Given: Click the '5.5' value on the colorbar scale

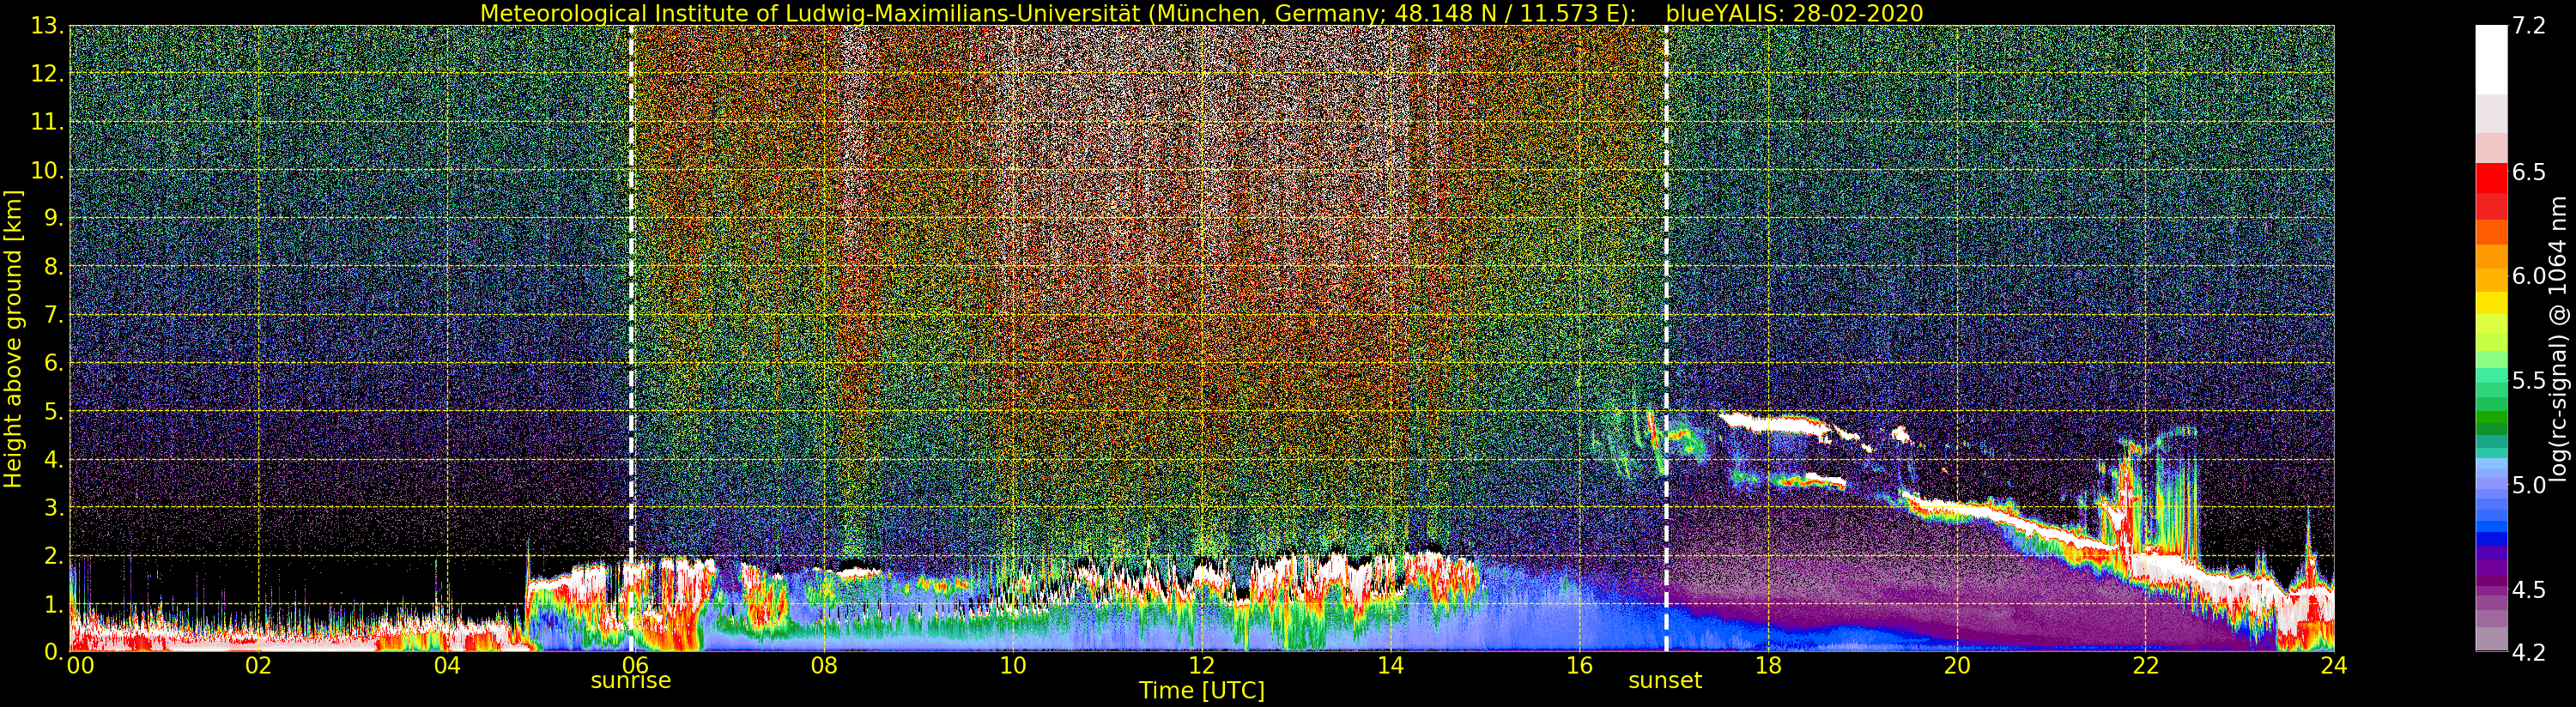Looking at the screenshot, I should click(x=2529, y=381).
